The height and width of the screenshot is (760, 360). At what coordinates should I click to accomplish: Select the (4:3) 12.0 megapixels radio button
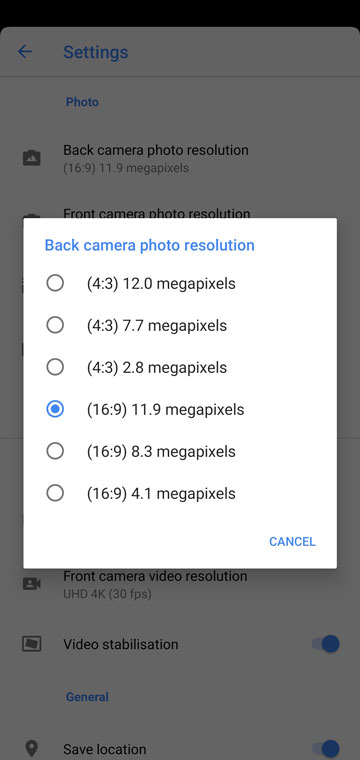tap(55, 283)
